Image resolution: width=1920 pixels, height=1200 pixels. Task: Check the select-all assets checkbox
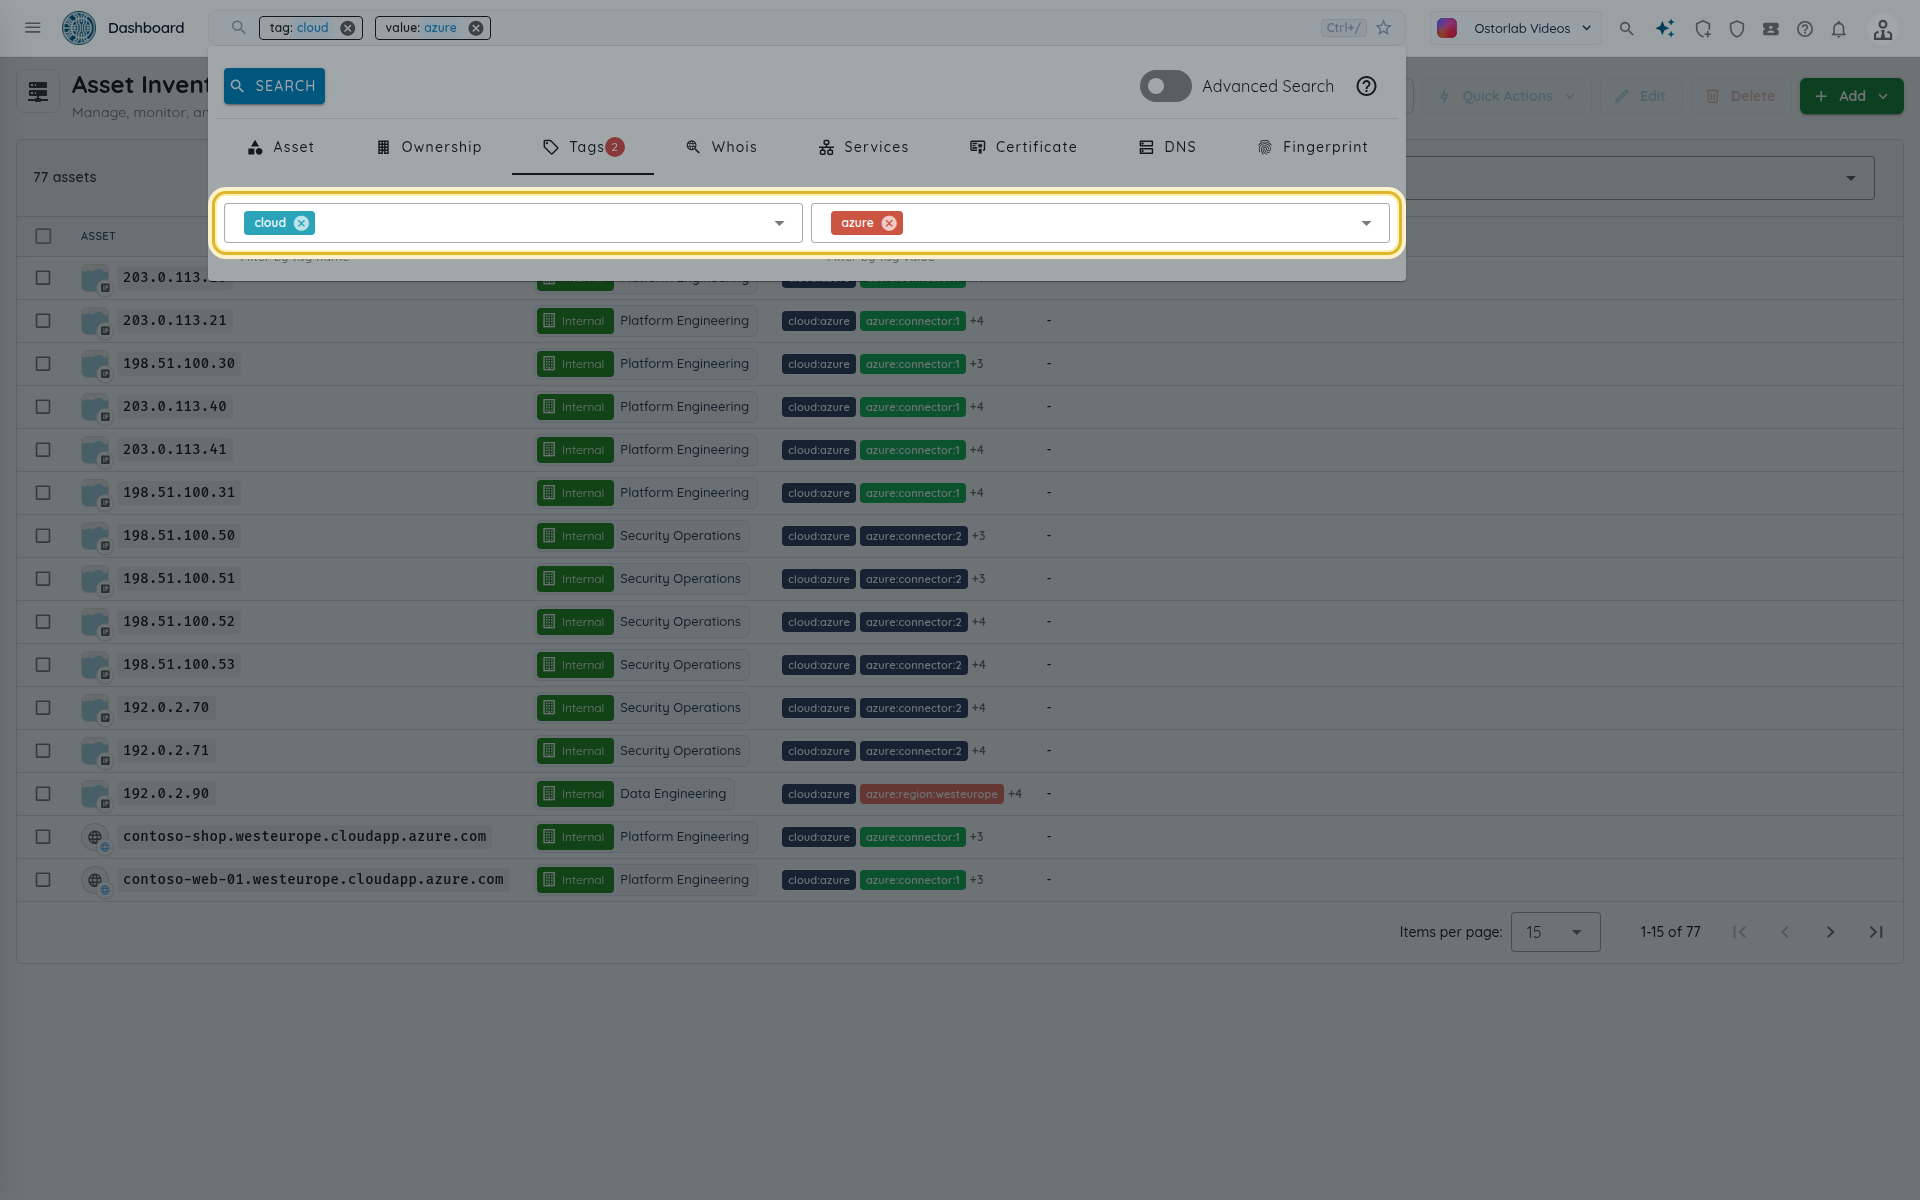(43, 236)
